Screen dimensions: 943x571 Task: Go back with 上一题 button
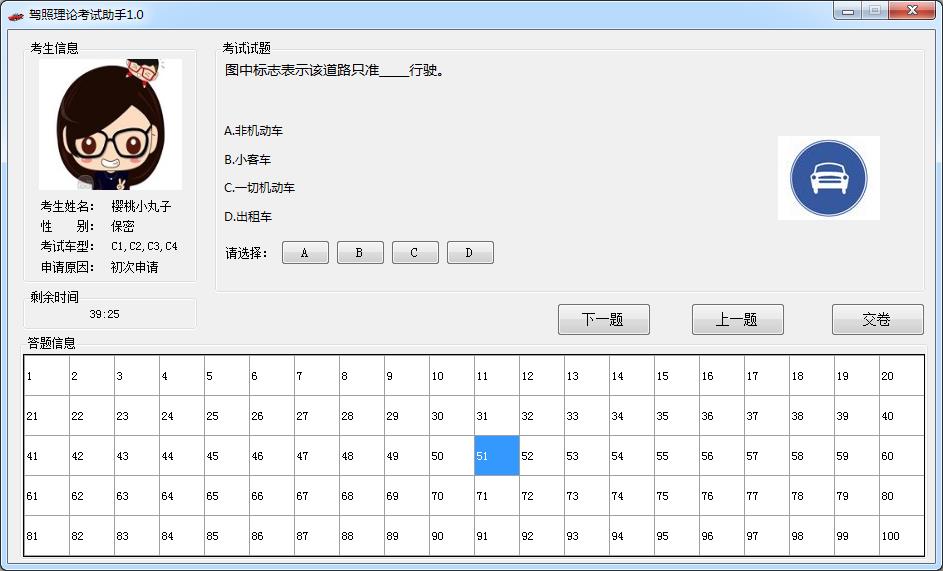(737, 320)
